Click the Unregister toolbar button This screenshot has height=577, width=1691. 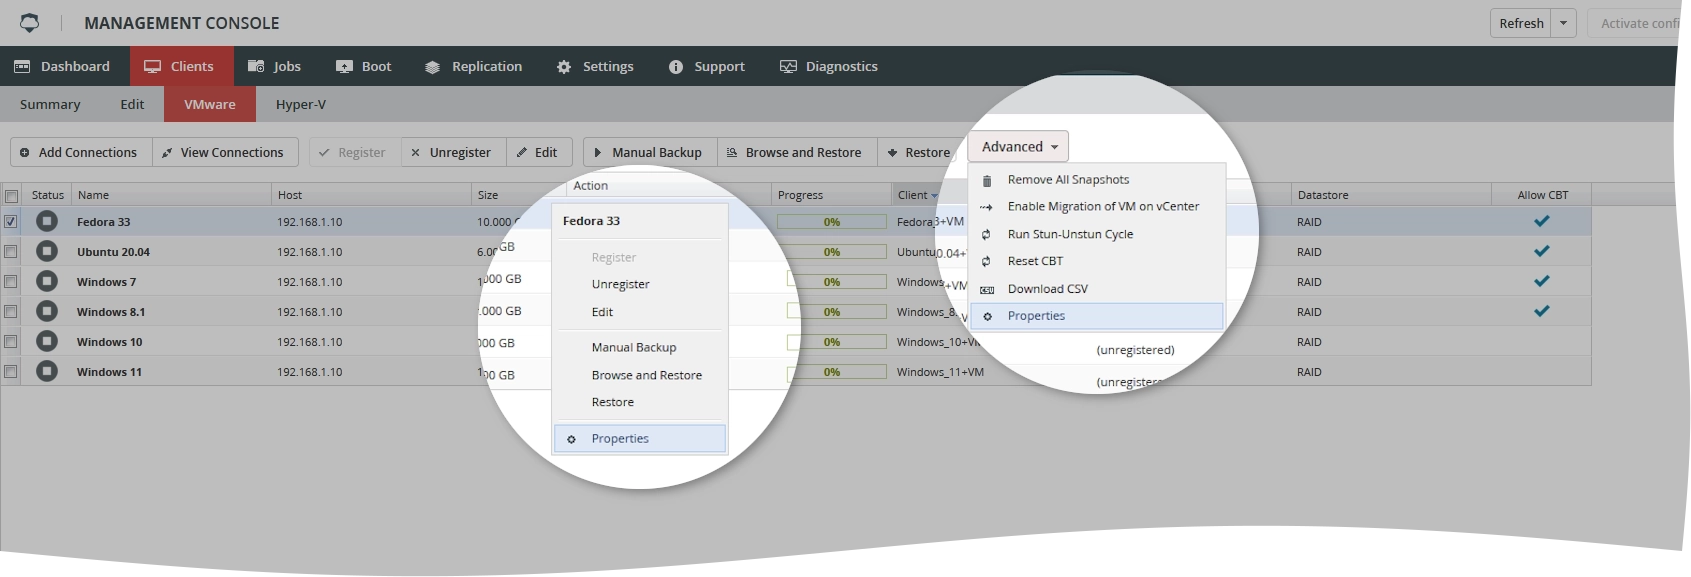tap(453, 152)
